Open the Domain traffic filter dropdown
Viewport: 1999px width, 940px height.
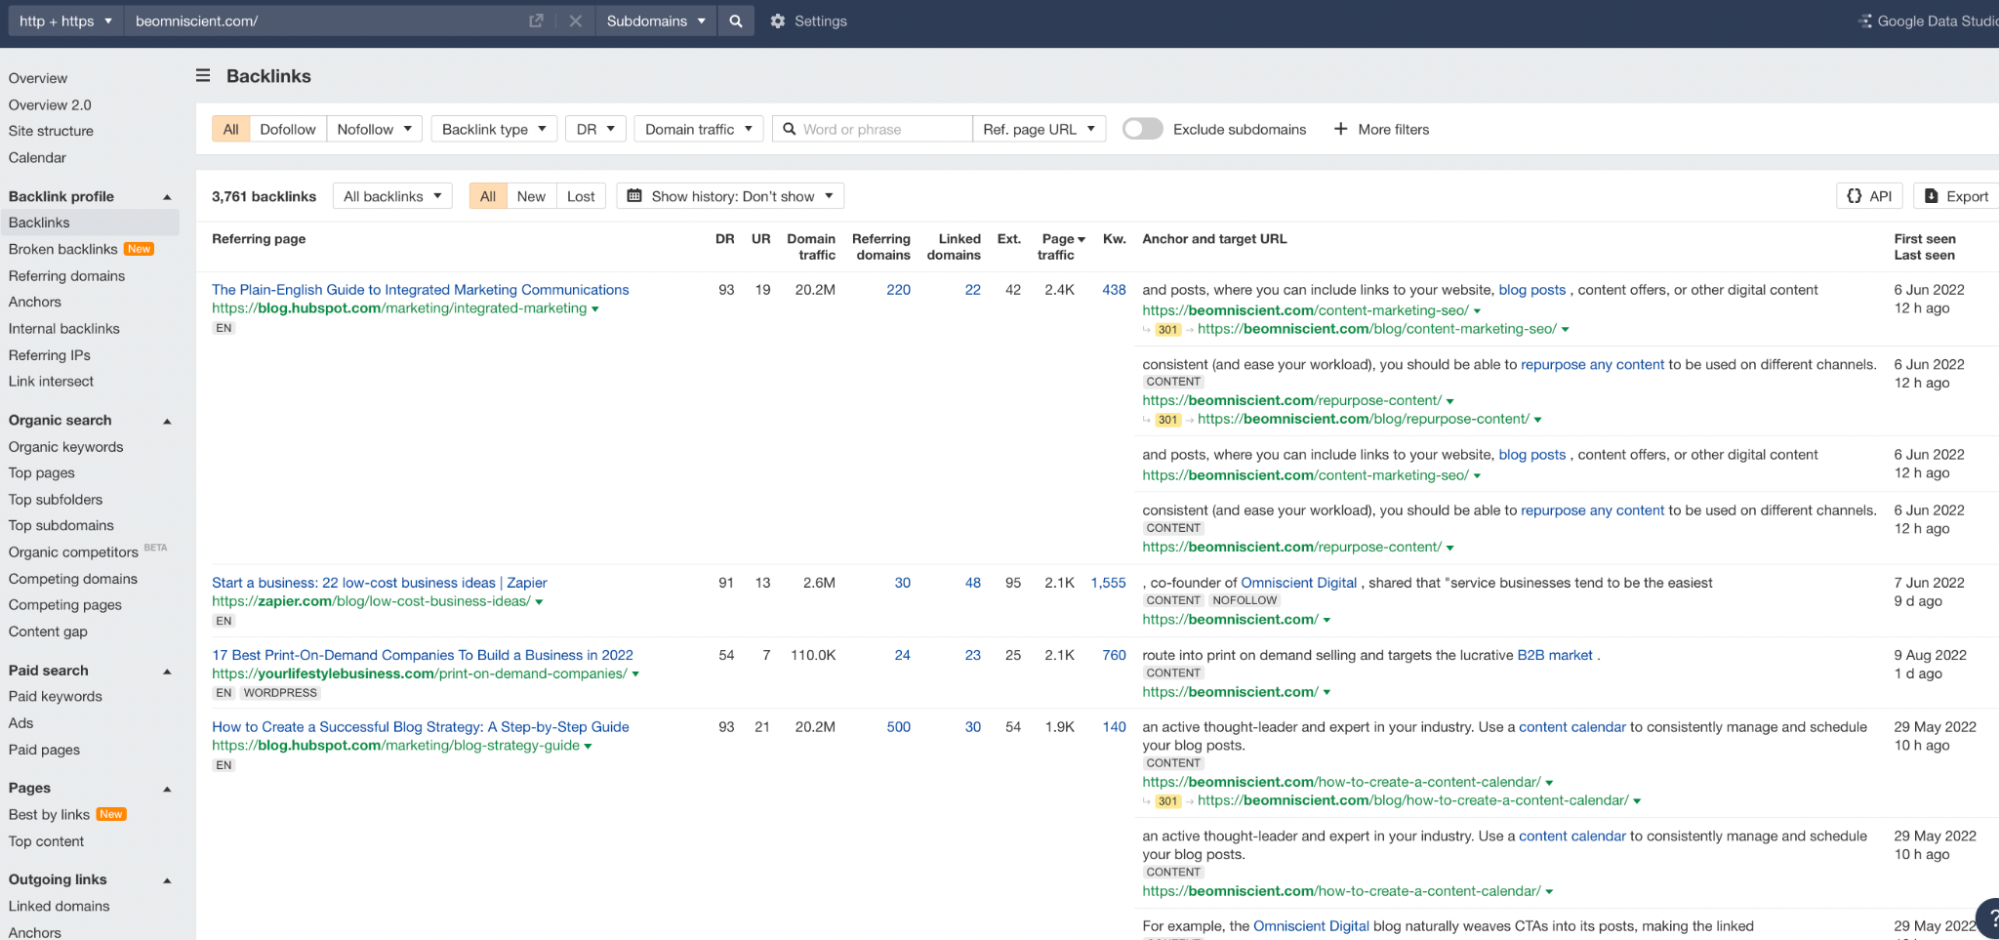pos(697,129)
